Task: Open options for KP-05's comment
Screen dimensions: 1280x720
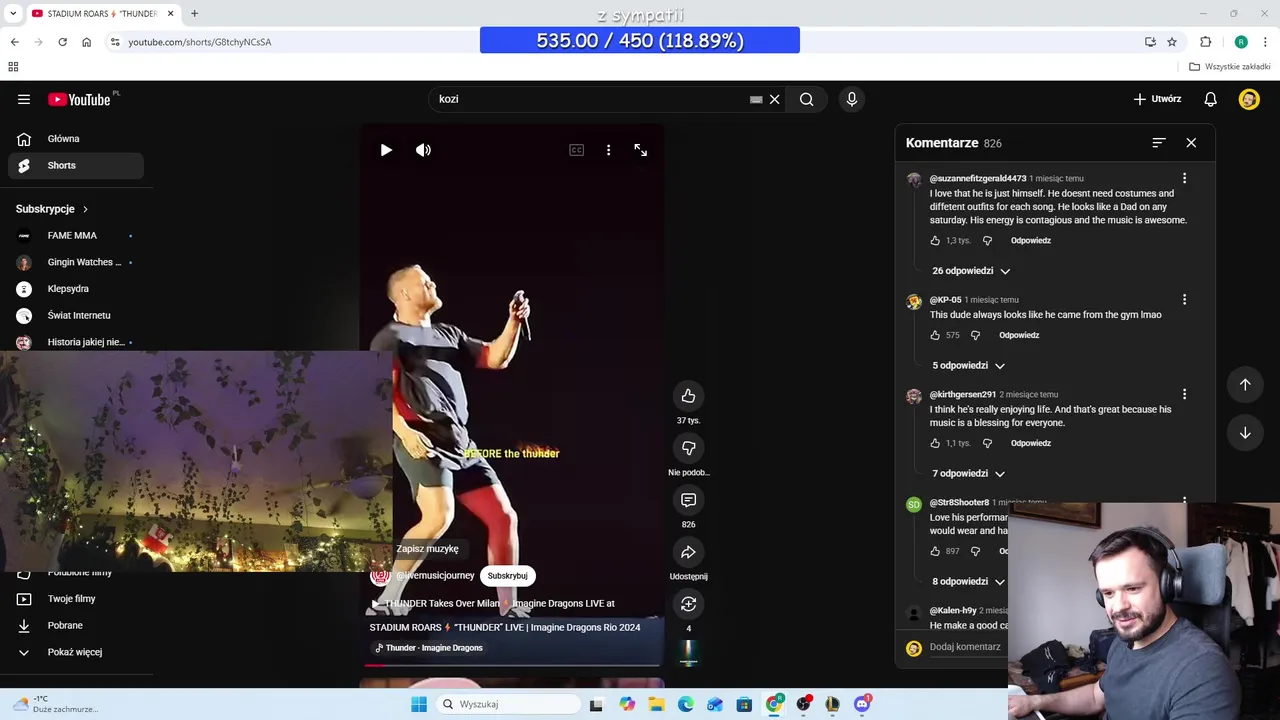Action: [x=1184, y=299]
